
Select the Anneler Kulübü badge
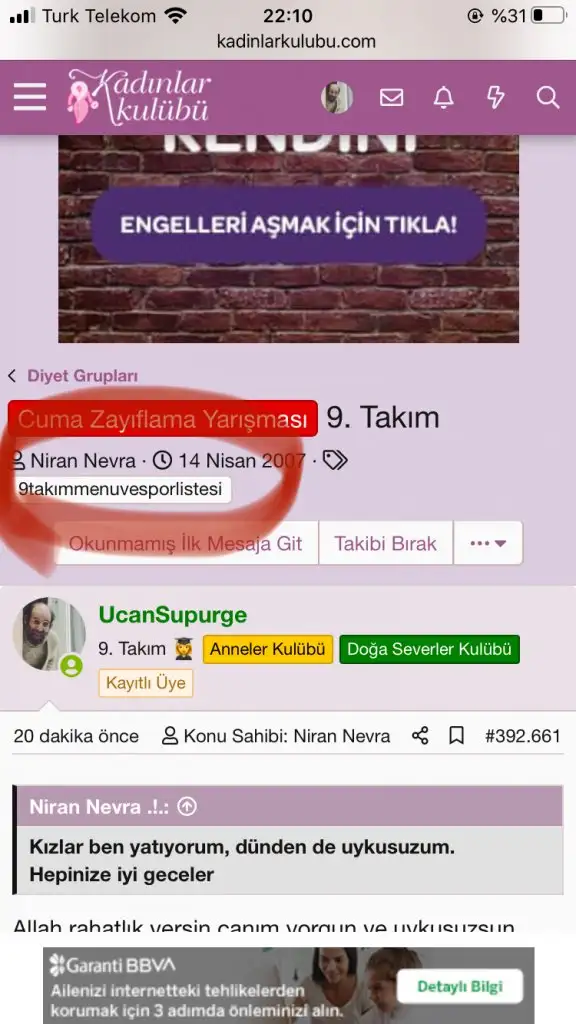[x=268, y=649]
